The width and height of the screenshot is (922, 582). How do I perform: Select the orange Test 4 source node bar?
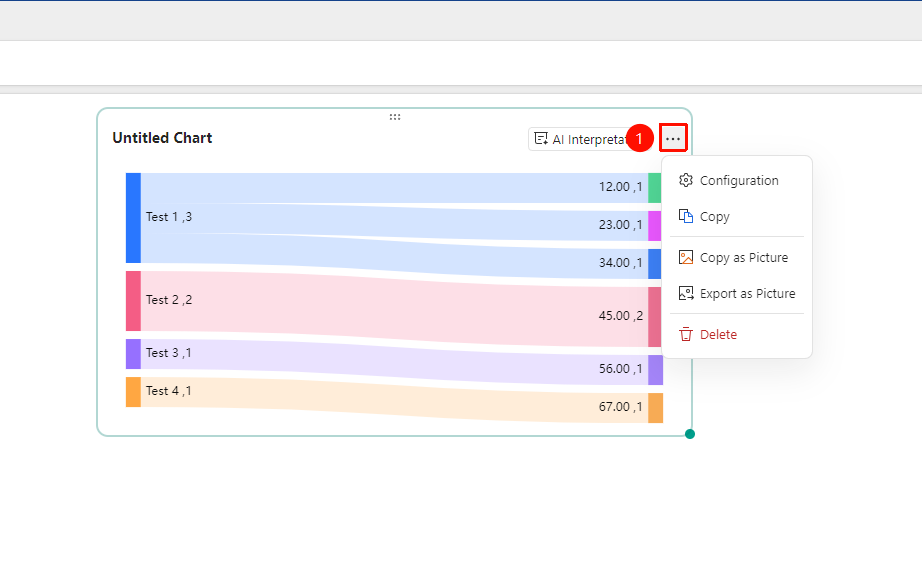(x=133, y=392)
